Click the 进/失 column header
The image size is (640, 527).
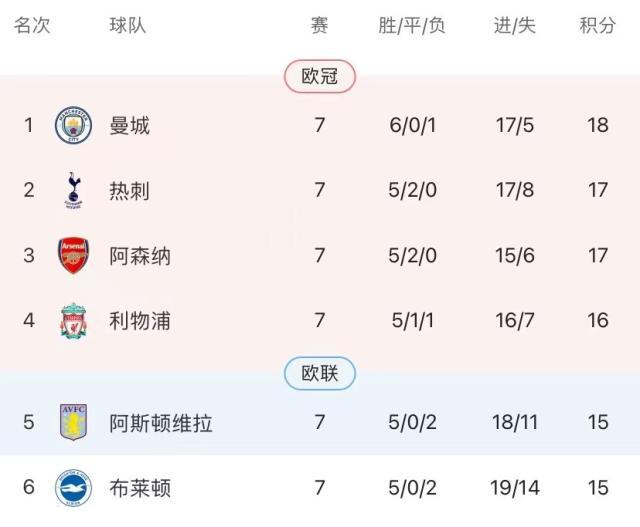(515, 26)
